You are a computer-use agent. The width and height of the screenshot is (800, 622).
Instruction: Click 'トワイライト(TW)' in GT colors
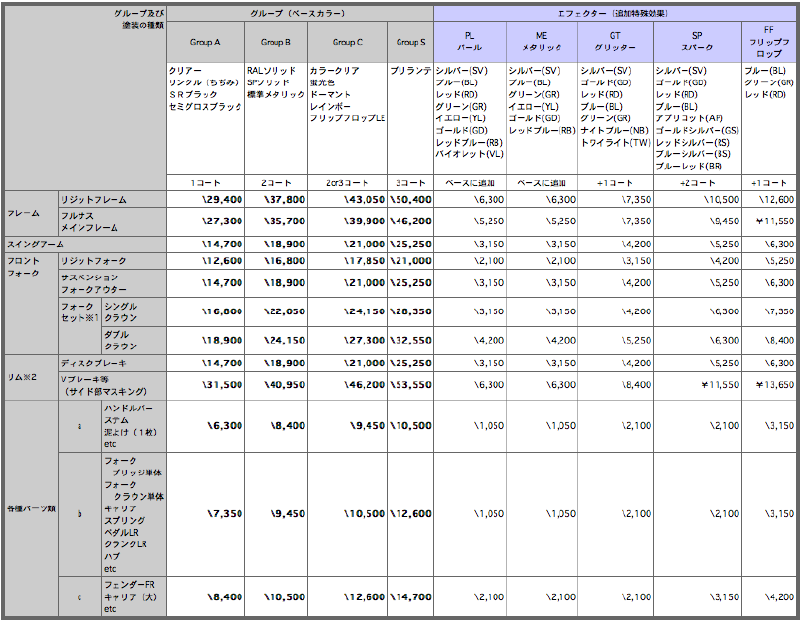615,143
